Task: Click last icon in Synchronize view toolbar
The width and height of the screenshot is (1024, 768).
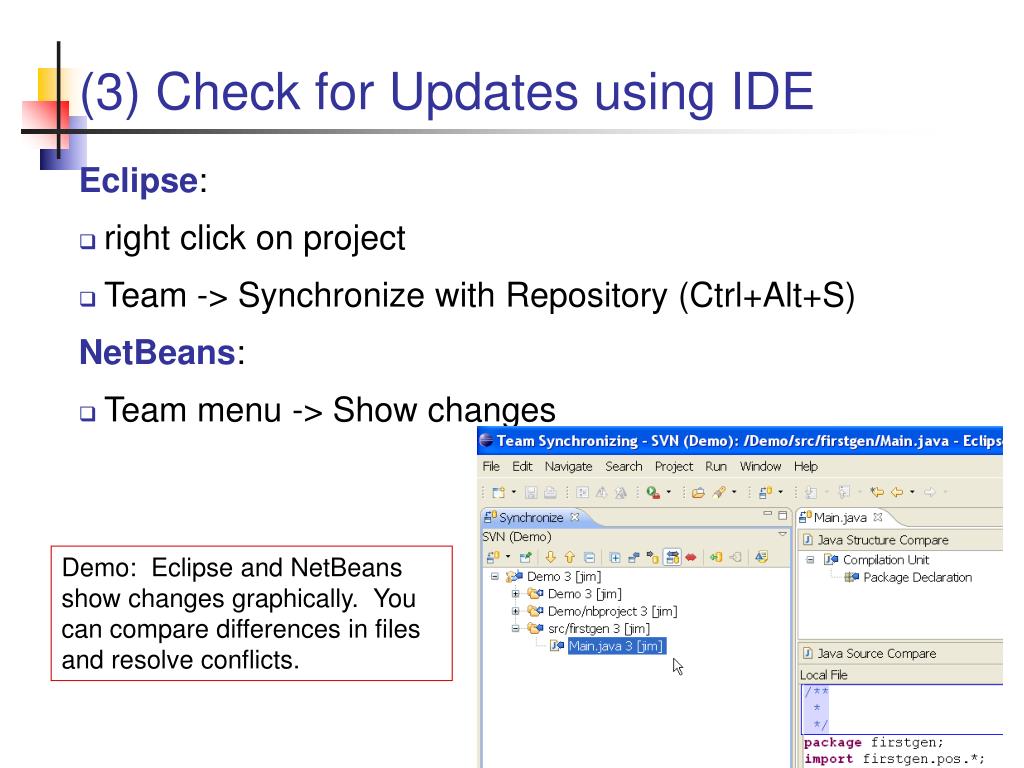Action: click(x=761, y=557)
